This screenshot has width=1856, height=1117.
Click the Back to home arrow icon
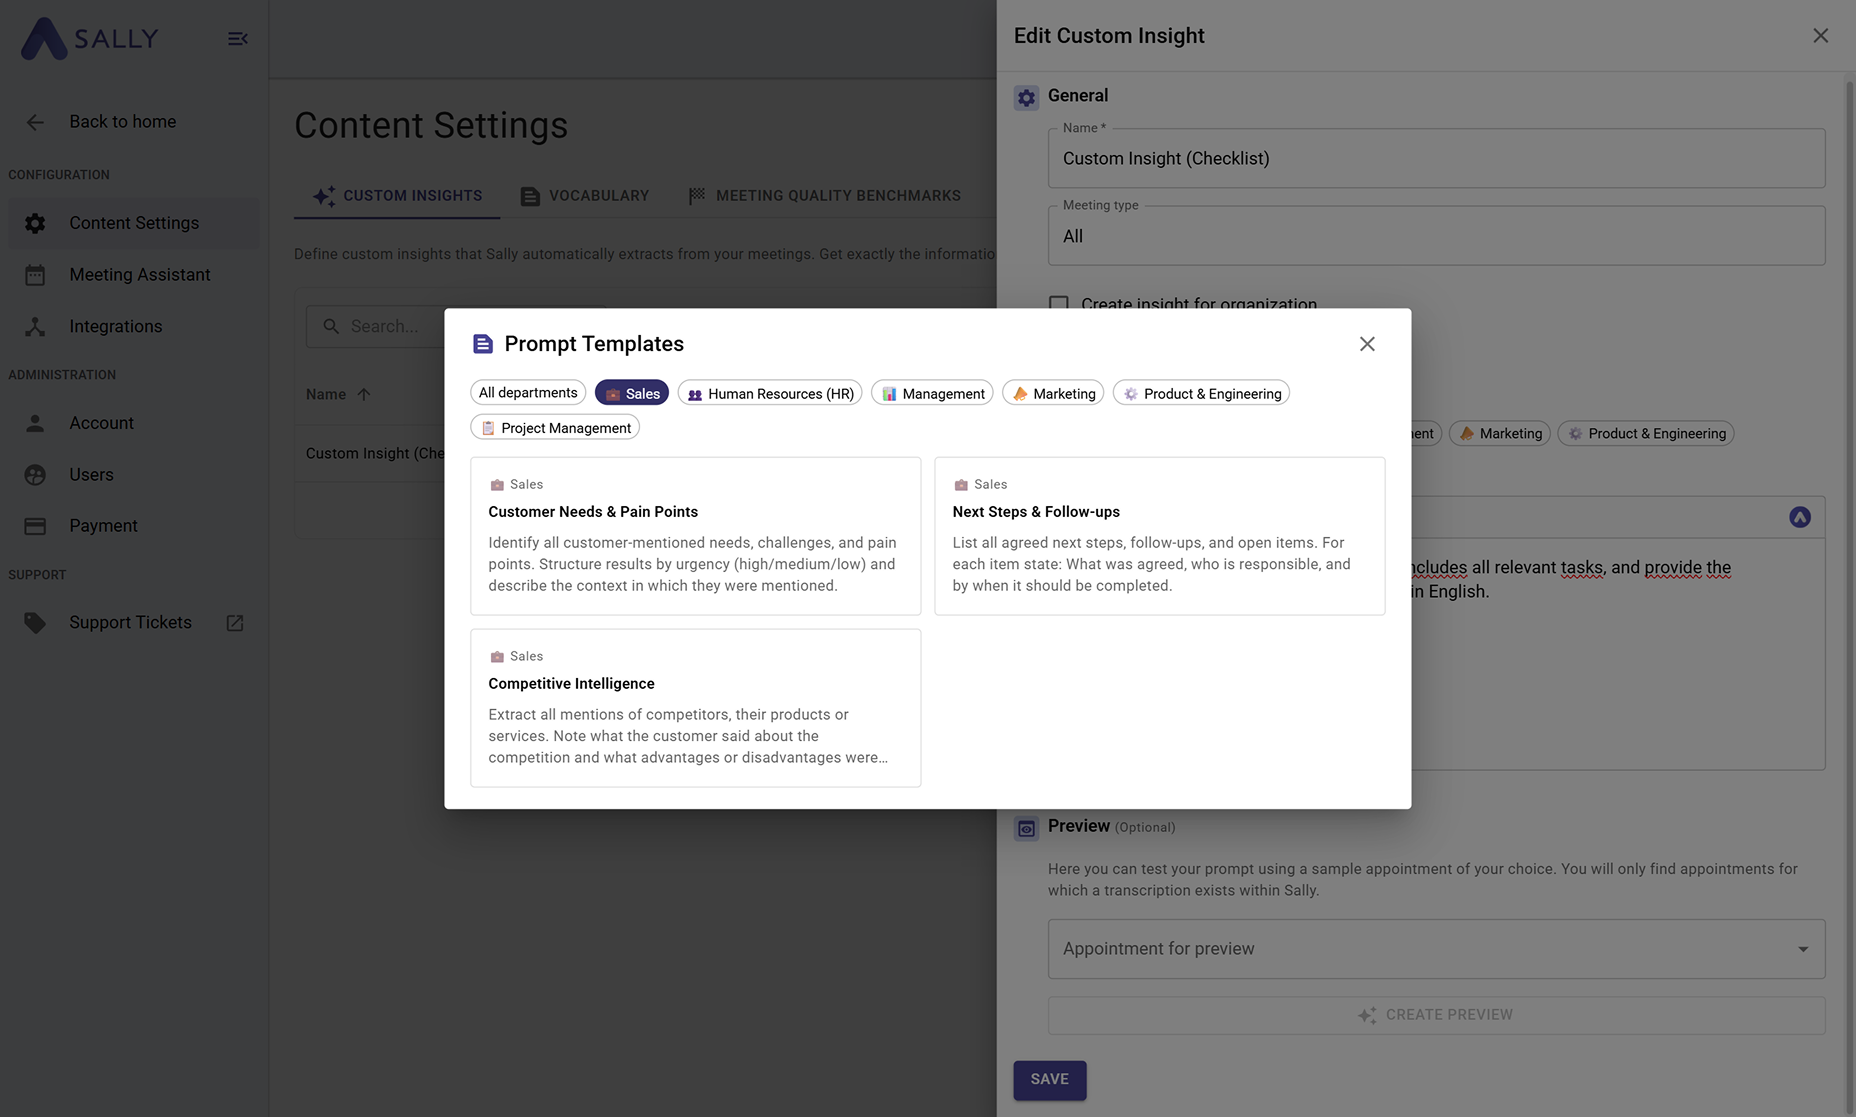click(x=35, y=122)
